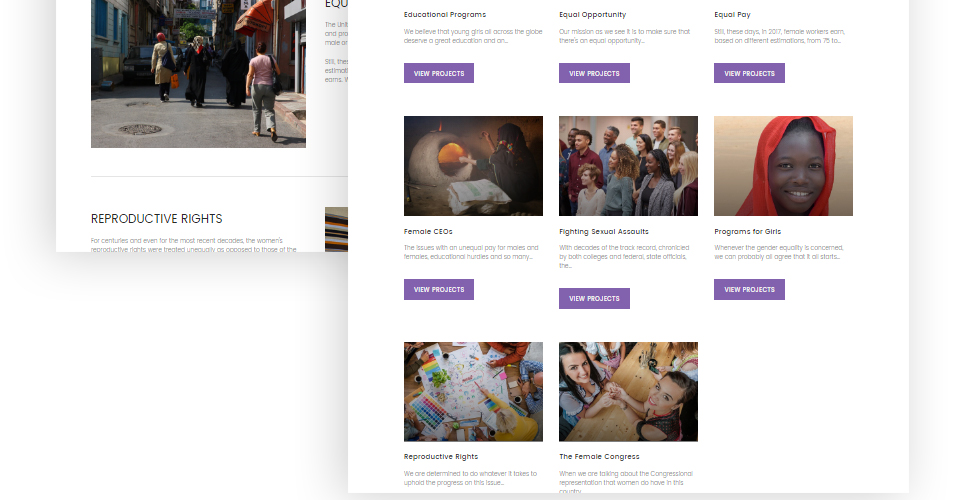The image size is (965, 500).
Task: Click the 'talking about the Congressional' description
Action: click(626, 482)
